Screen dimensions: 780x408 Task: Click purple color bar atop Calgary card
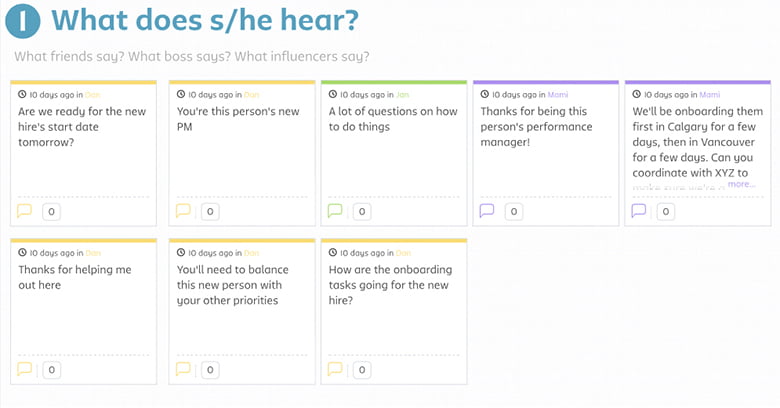699,82
